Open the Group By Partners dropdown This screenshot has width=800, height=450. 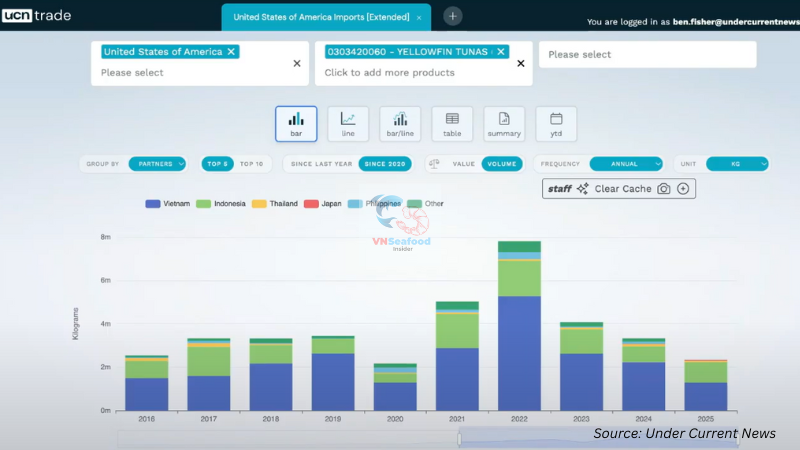(x=157, y=164)
